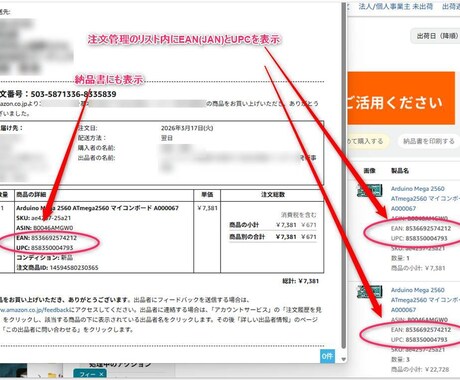Click the 納品書を印刷する button
Viewport: 460px width, 380px height.
[429, 141]
